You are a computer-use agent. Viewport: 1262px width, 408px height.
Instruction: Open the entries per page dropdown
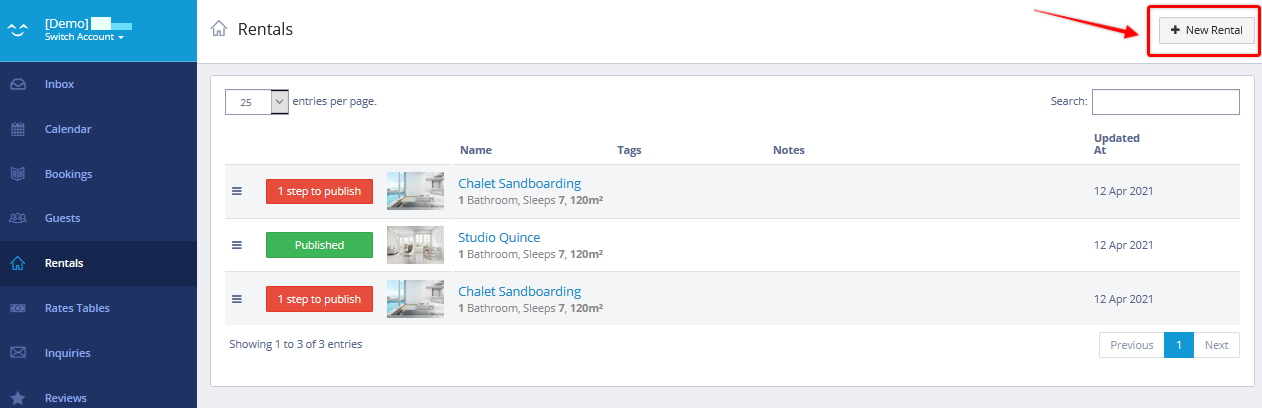point(257,102)
